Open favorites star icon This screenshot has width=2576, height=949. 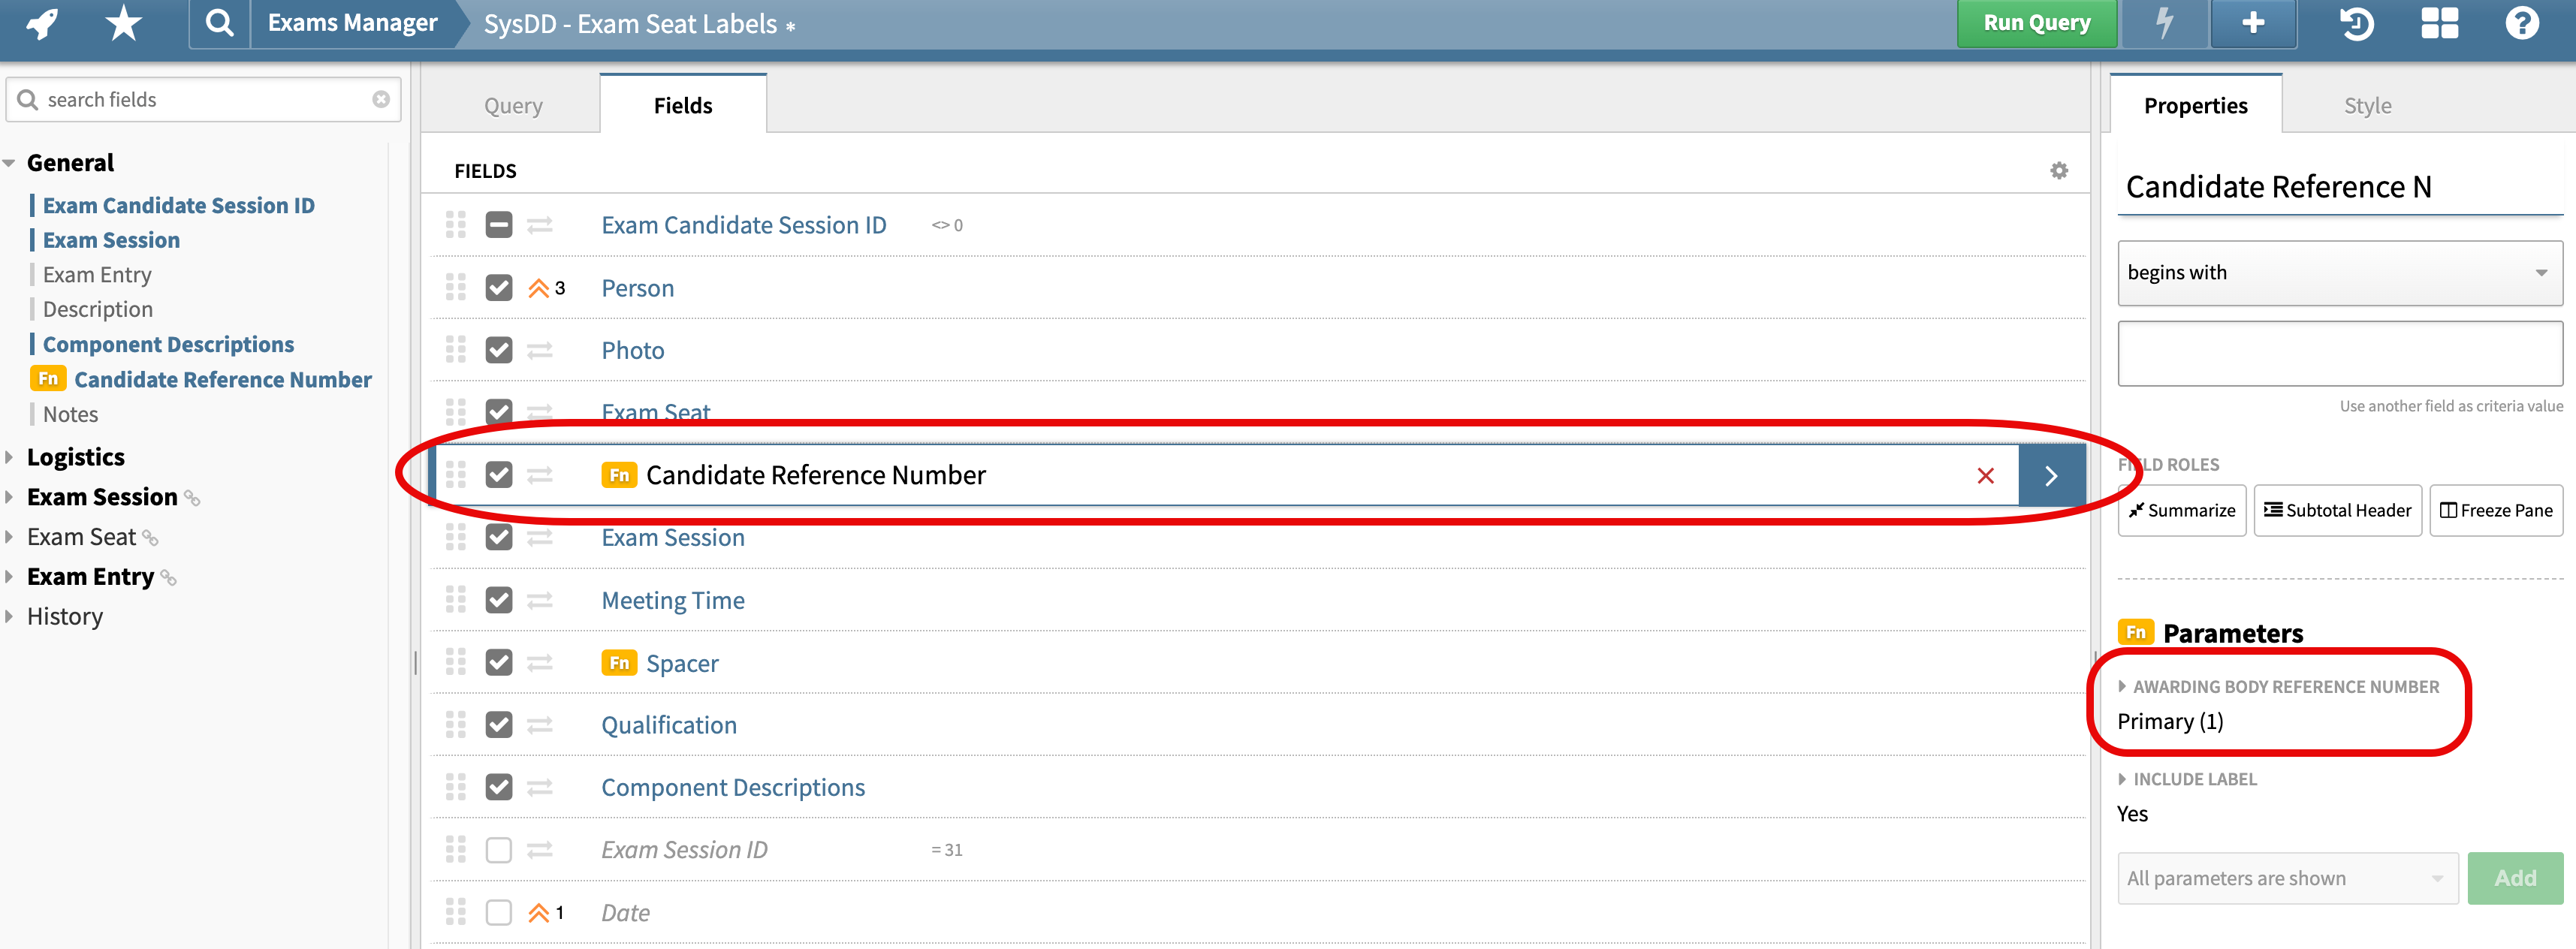point(123,22)
